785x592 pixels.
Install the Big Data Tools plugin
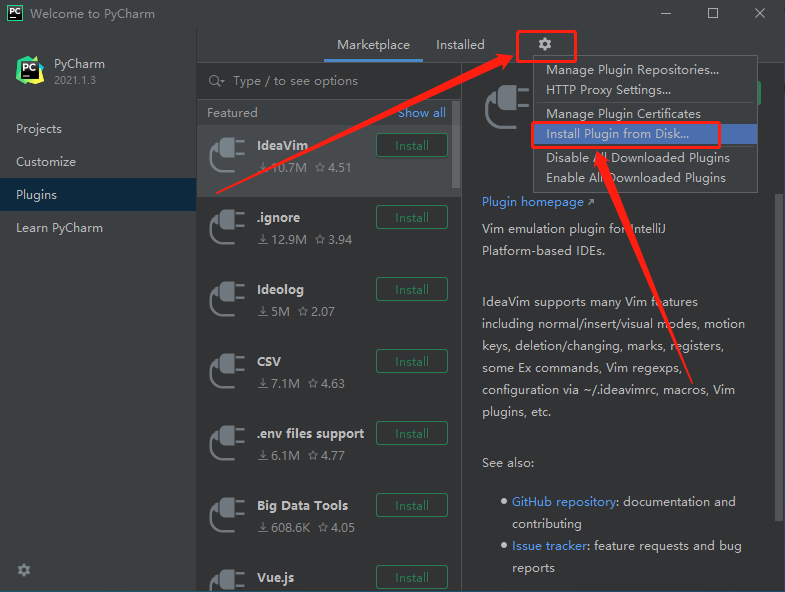pyautogui.click(x=412, y=505)
